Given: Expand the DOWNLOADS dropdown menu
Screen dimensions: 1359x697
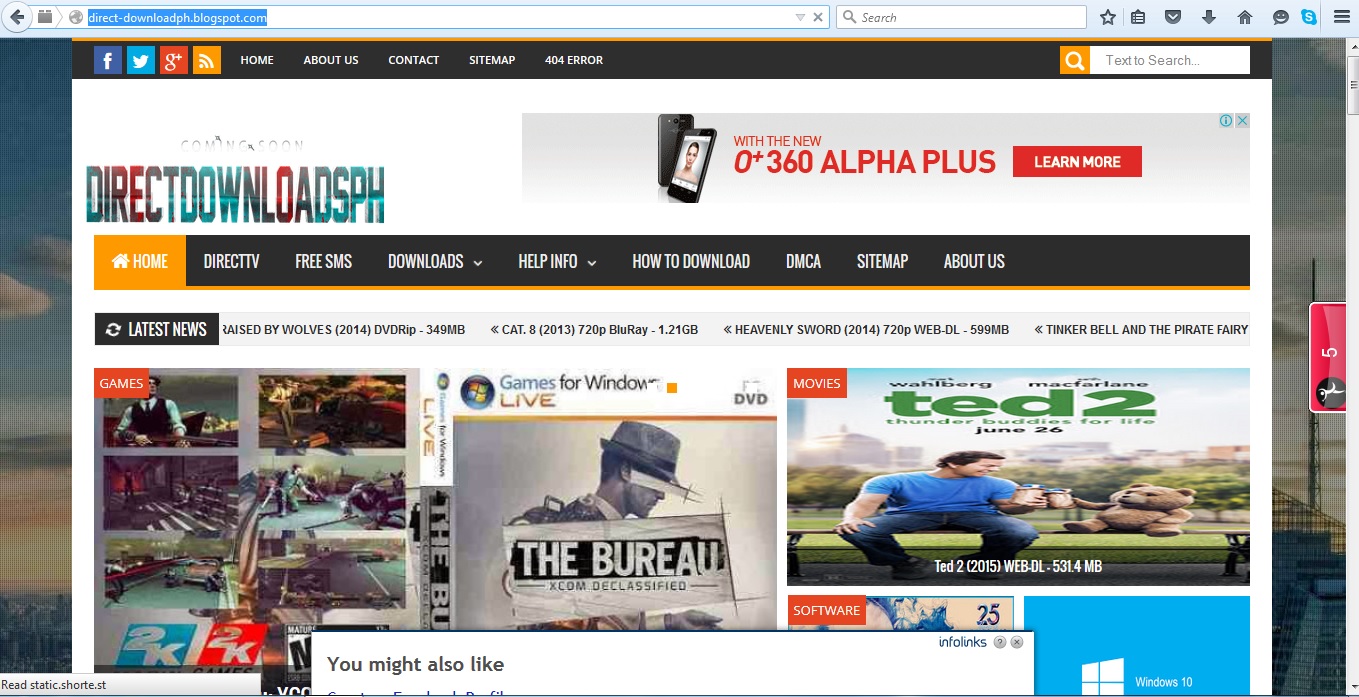Looking at the screenshot, I should (x=435, y=261).
